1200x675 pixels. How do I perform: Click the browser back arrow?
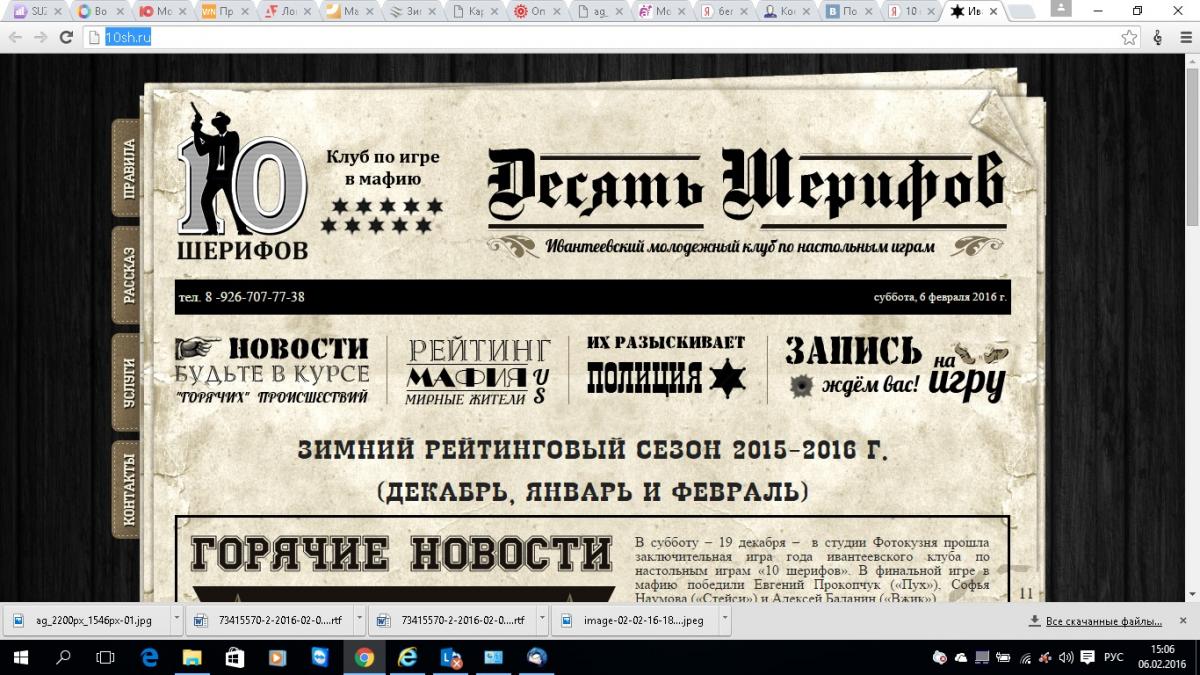tap(15, 37)
